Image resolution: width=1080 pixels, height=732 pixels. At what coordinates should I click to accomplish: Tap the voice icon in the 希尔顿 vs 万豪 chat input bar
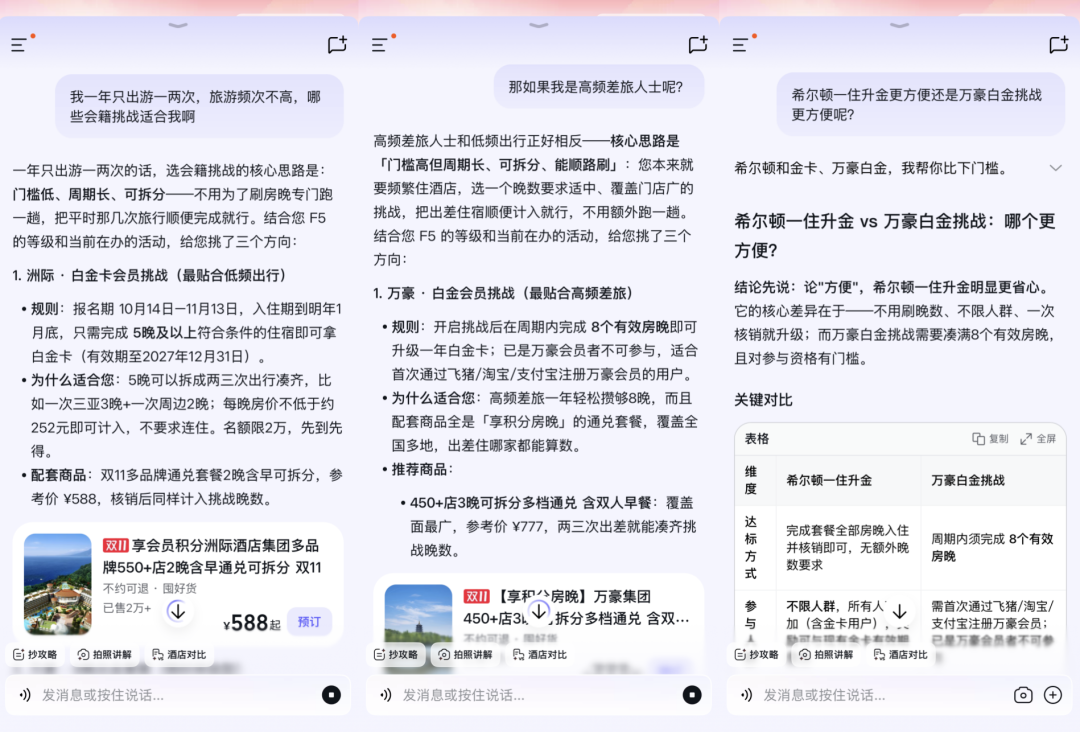(x=747, y=695)
